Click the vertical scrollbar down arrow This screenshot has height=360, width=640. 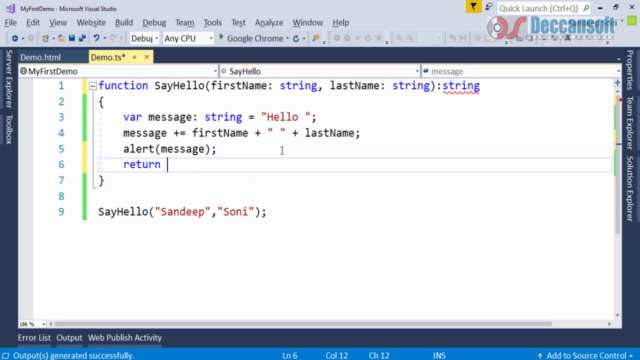pos(618,315)
